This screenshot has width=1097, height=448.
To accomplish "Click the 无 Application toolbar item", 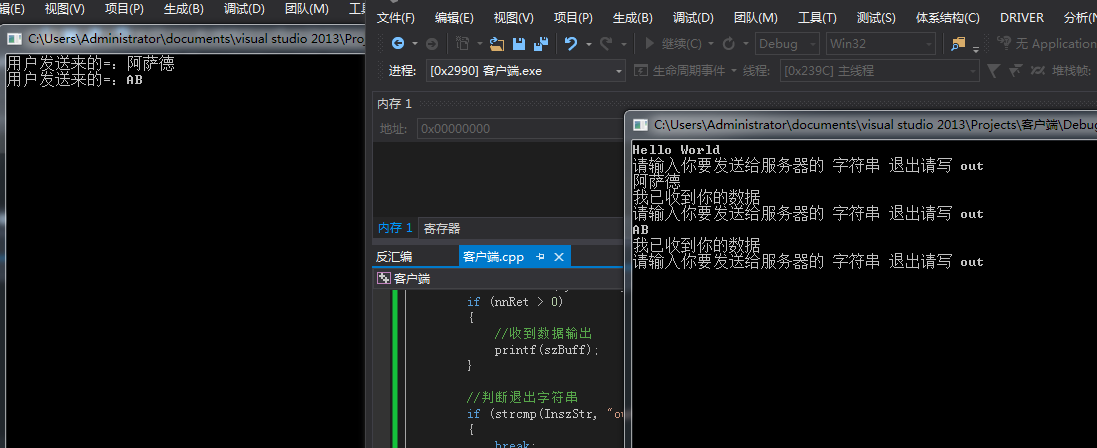I will coord(1046,43).
